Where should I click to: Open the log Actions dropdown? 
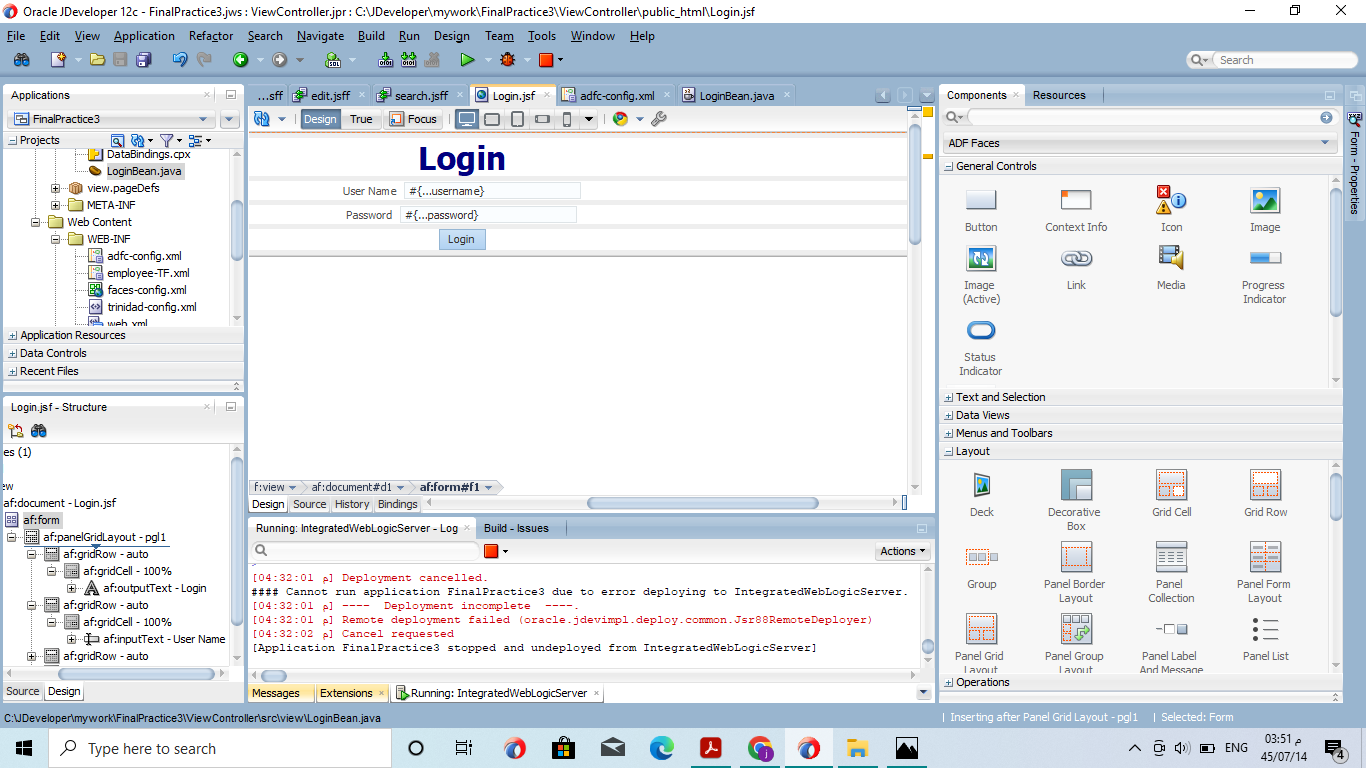click(x=903, y=551)
